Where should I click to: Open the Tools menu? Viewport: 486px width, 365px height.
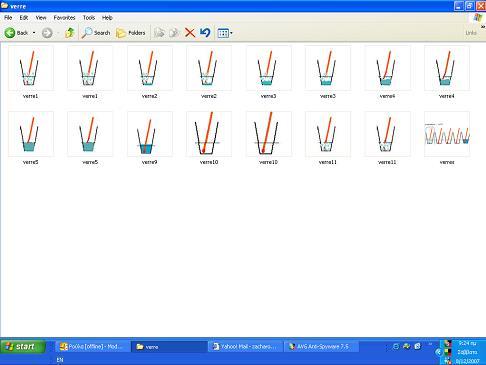tap(89, 18)
